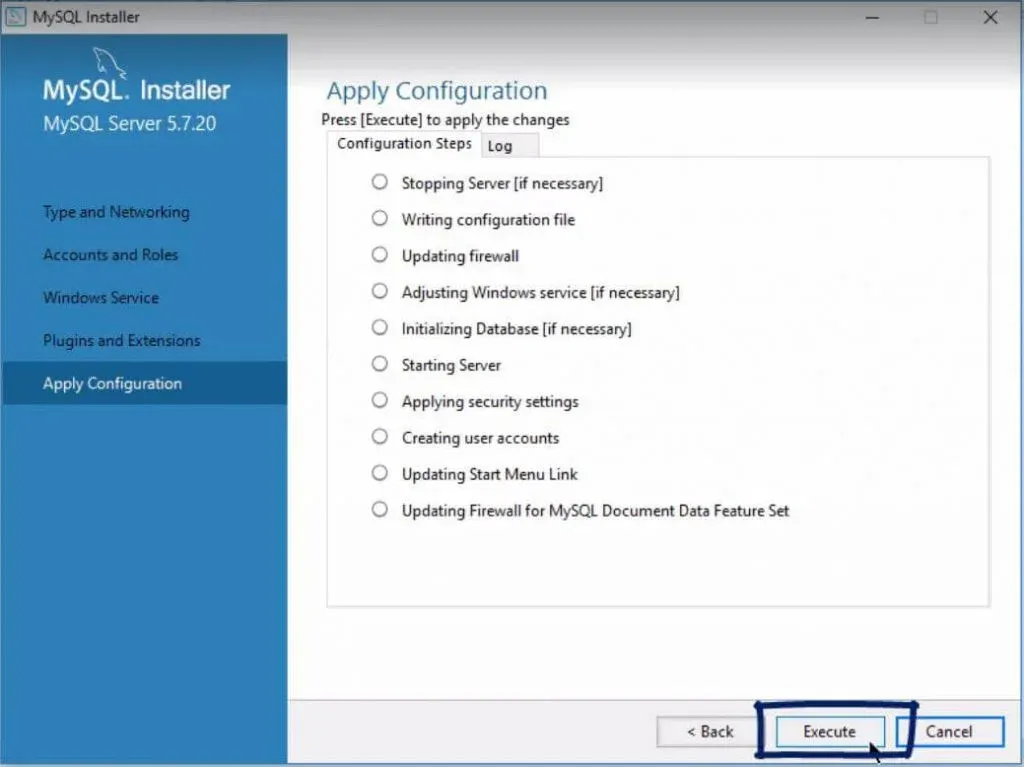
Task: Click the Adjusting Windows service step circle
Action: 379,291
